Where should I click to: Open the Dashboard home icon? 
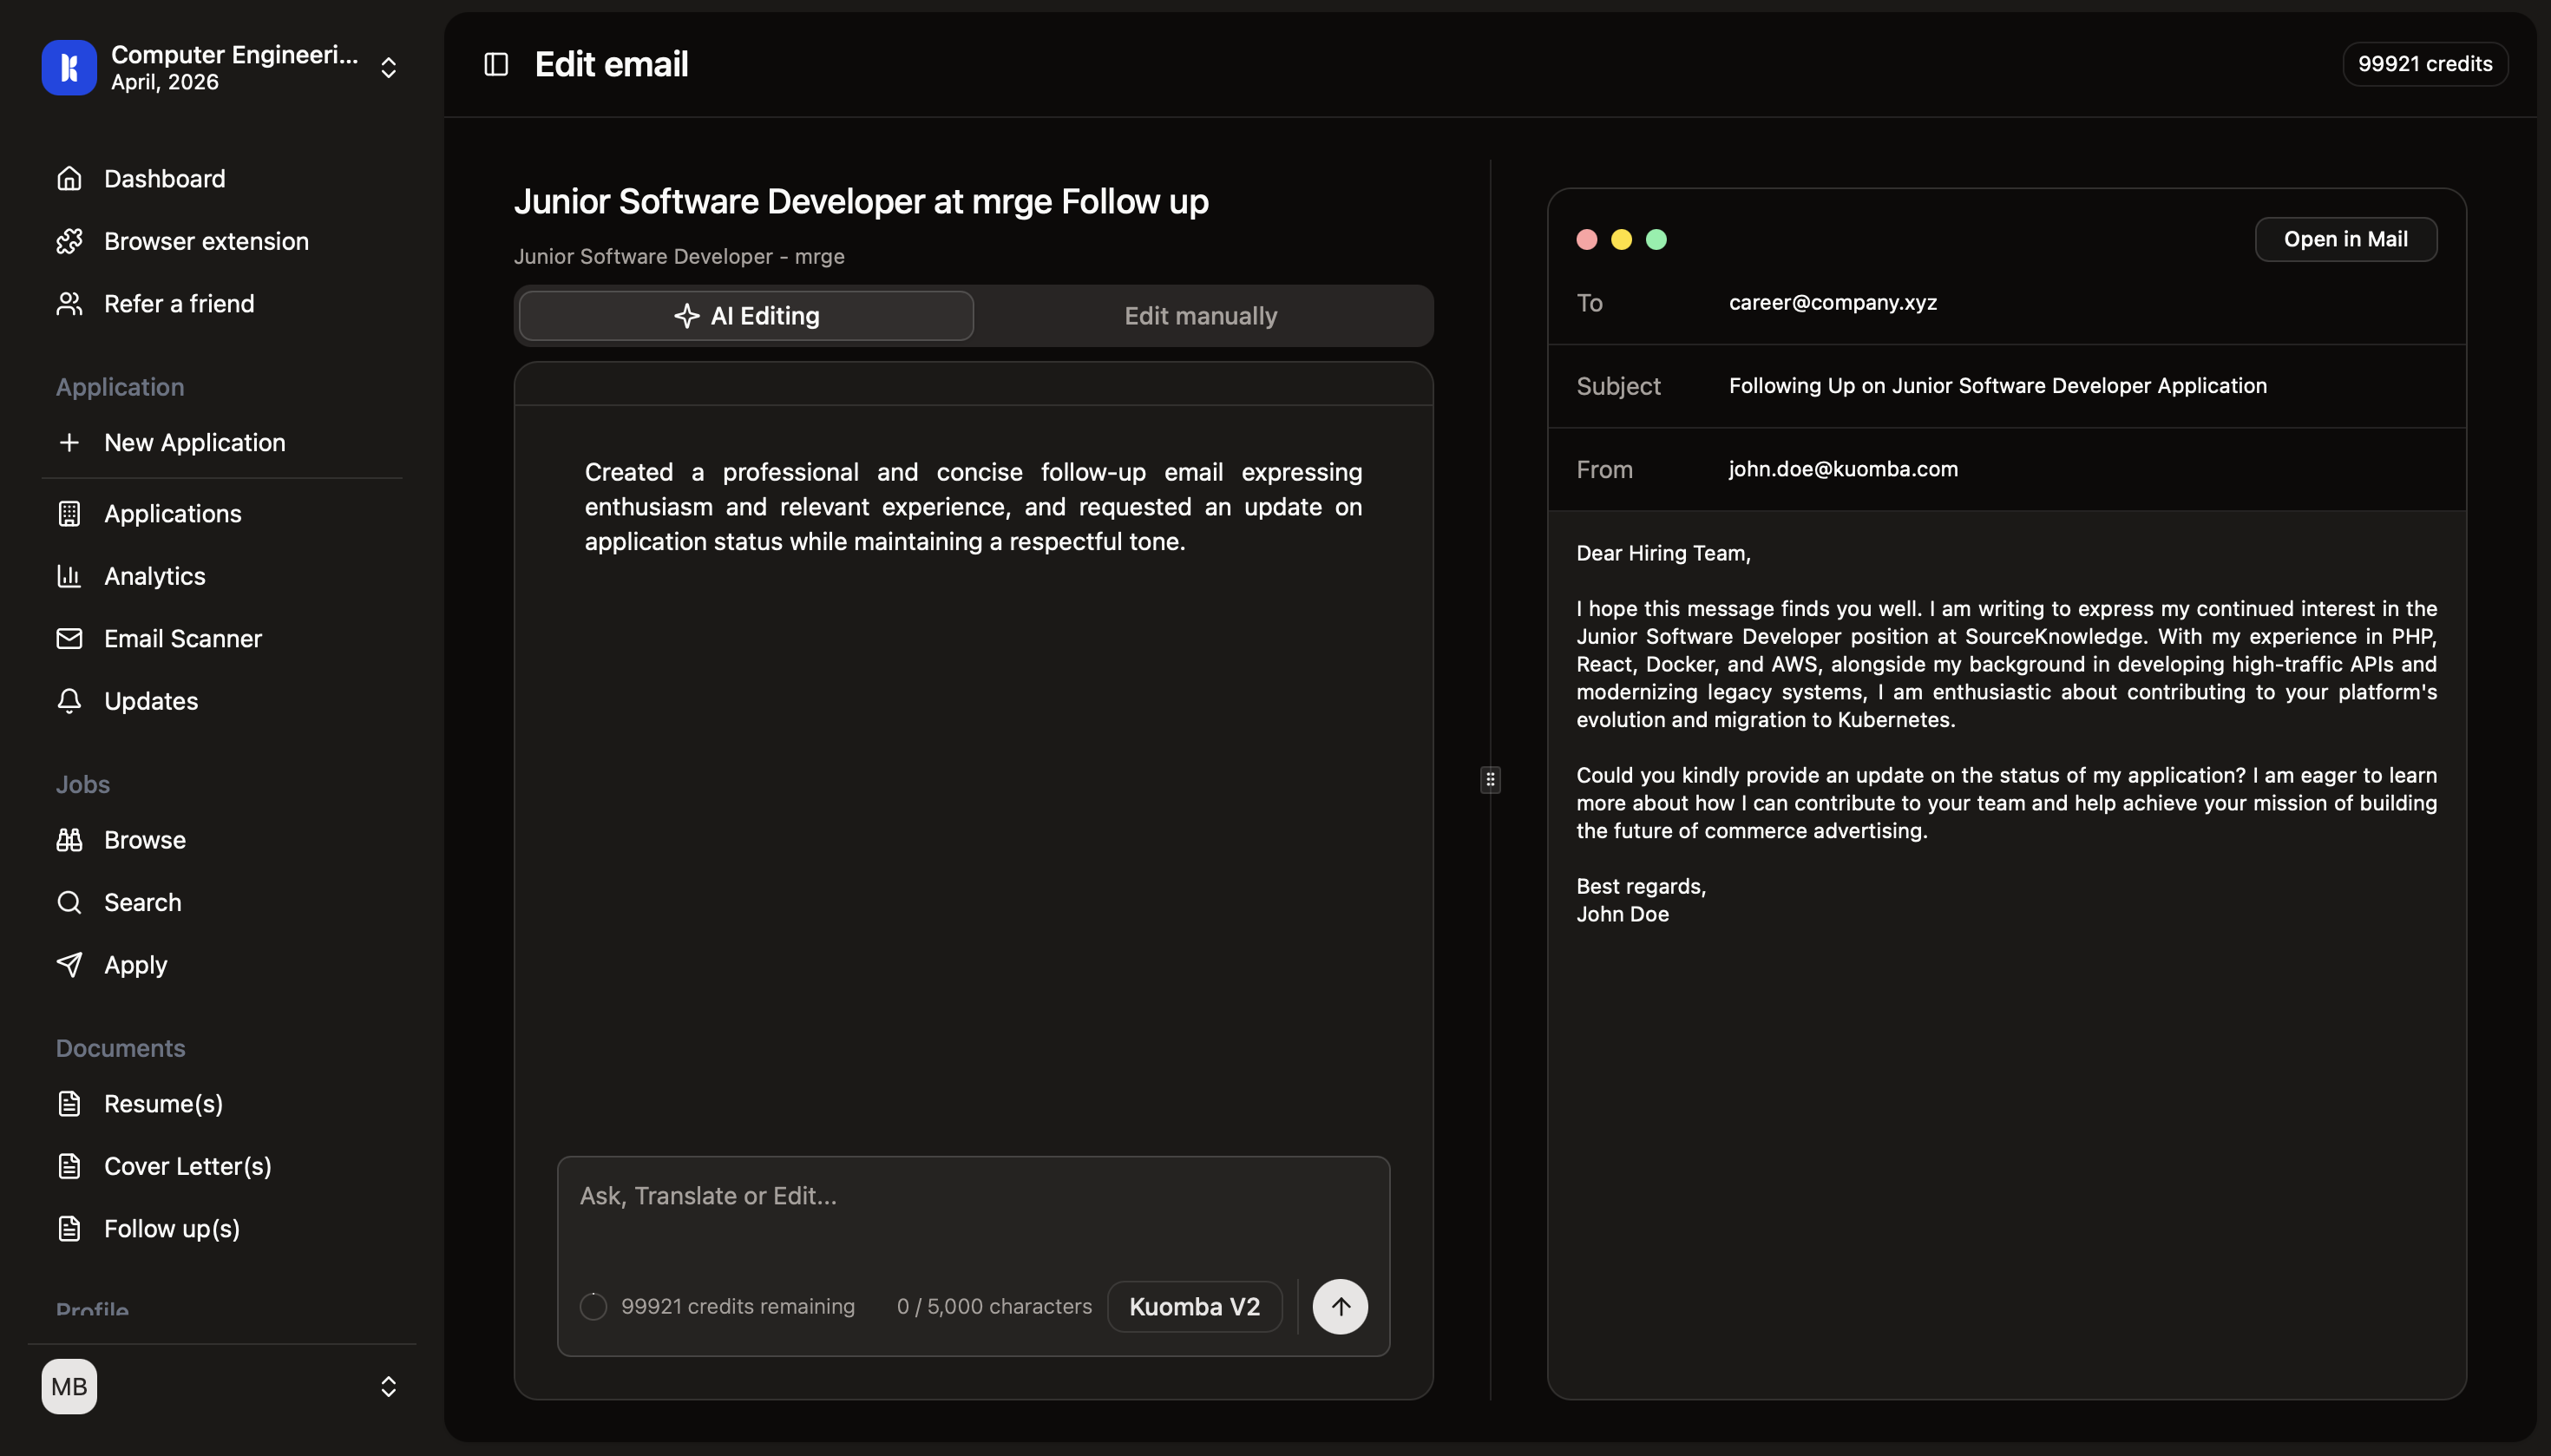point(69,178)
